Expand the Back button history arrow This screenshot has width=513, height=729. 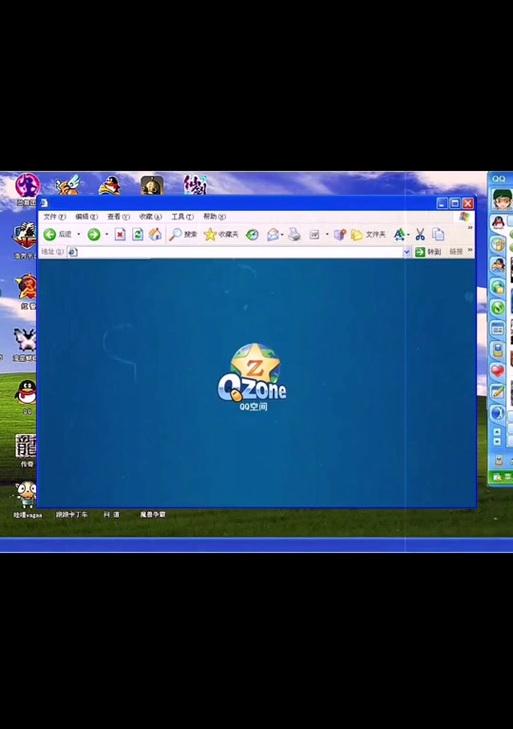79,235
